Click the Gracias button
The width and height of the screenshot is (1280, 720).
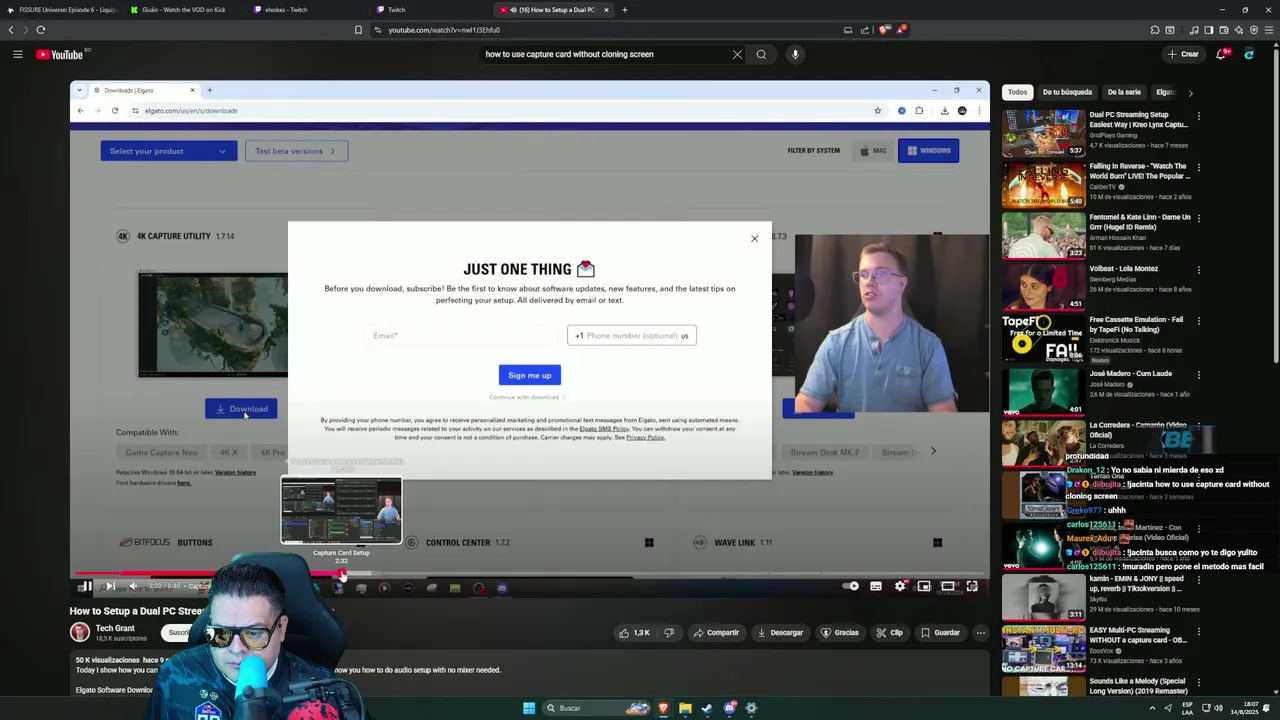(x=839, y=633)
